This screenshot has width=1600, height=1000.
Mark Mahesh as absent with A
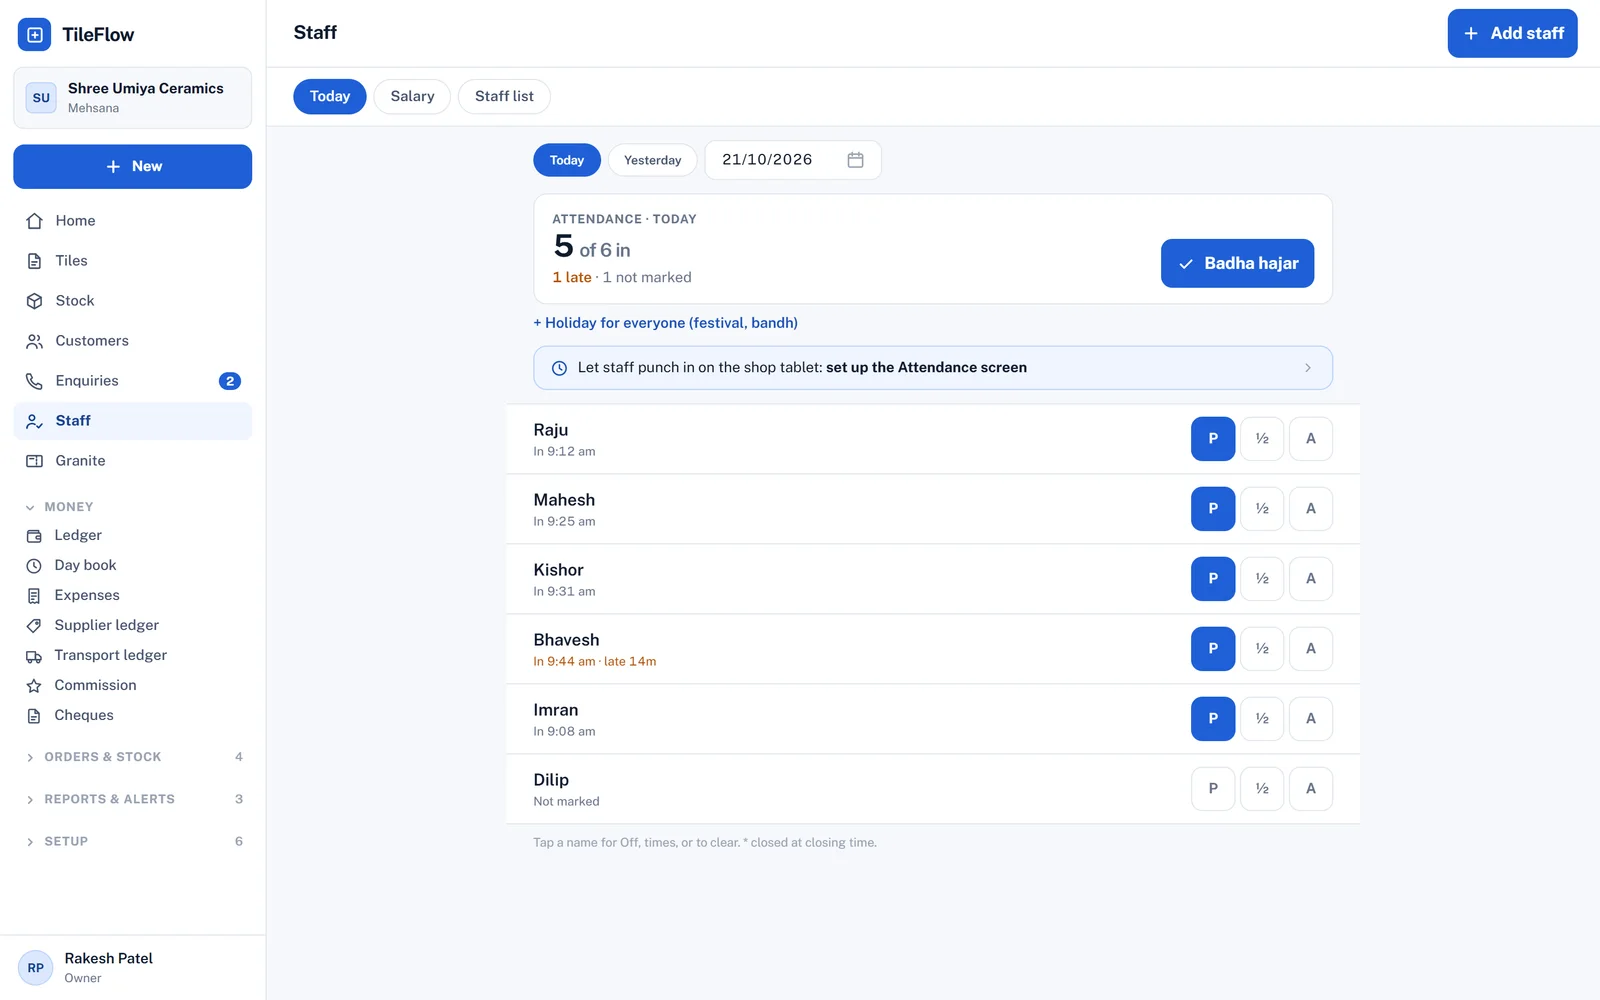1311,509
